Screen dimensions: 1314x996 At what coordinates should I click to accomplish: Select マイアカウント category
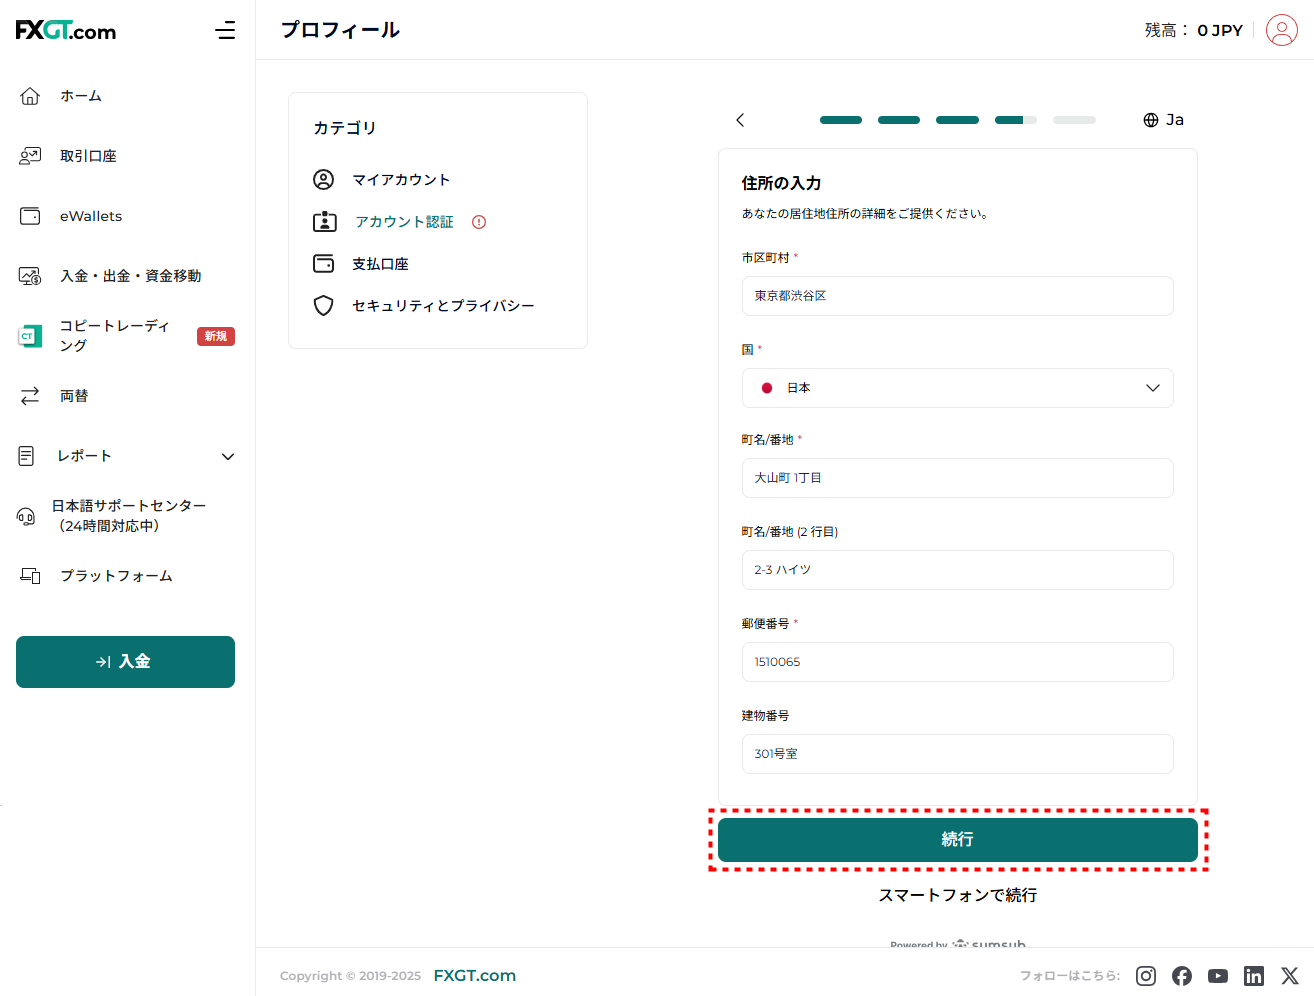click(400, 180)
